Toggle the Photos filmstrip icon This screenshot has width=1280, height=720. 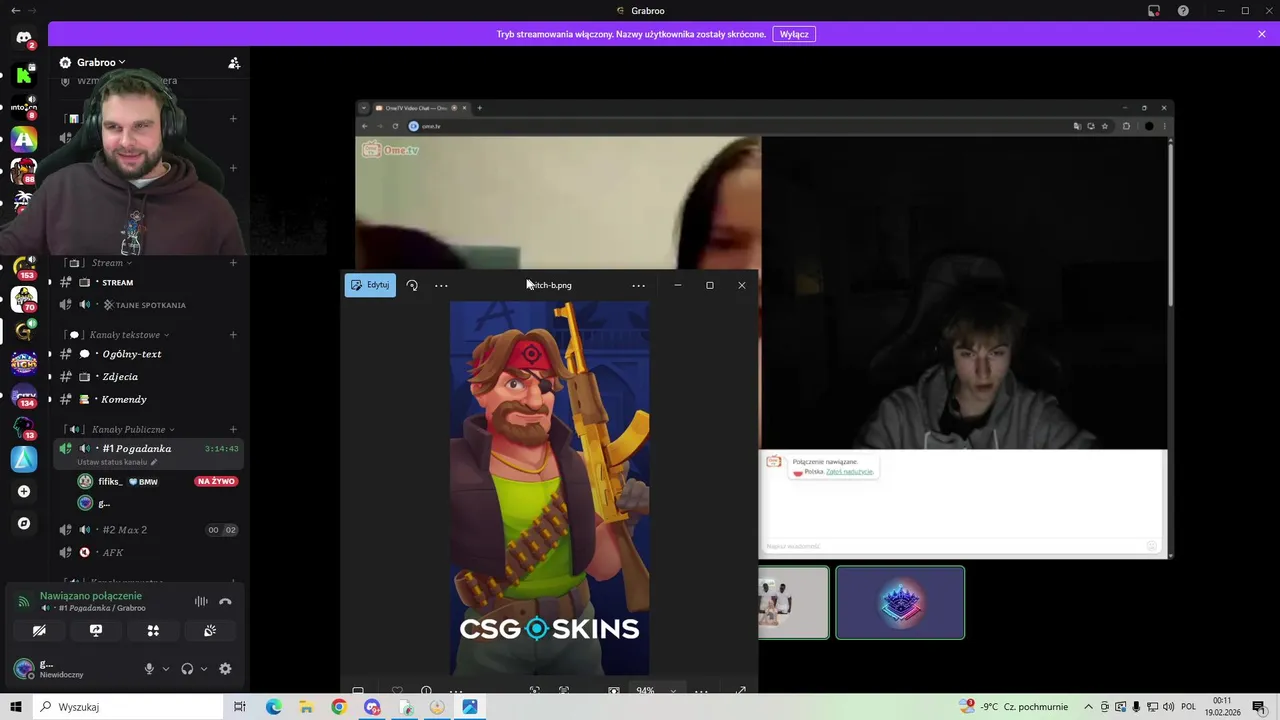(x=358, y=691)
